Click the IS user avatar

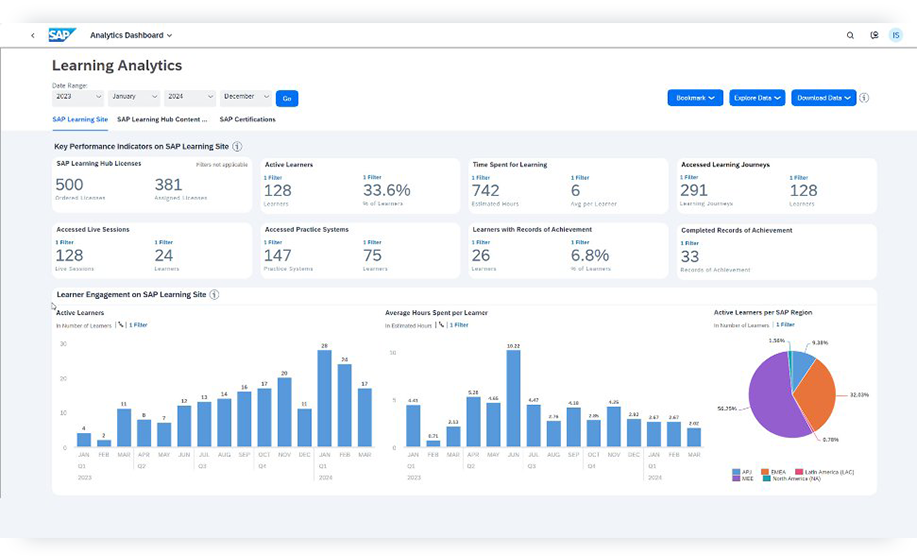(x=895, y=35)
